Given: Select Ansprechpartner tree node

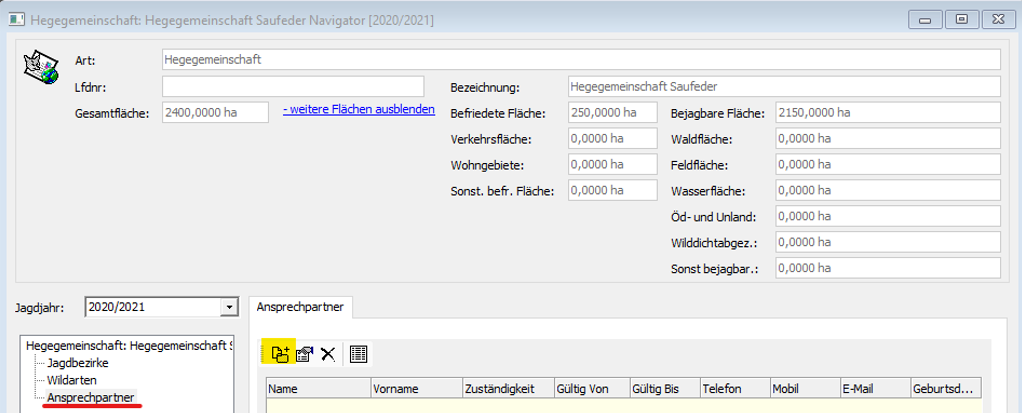Looking at the screenshot, I should 91,397.
